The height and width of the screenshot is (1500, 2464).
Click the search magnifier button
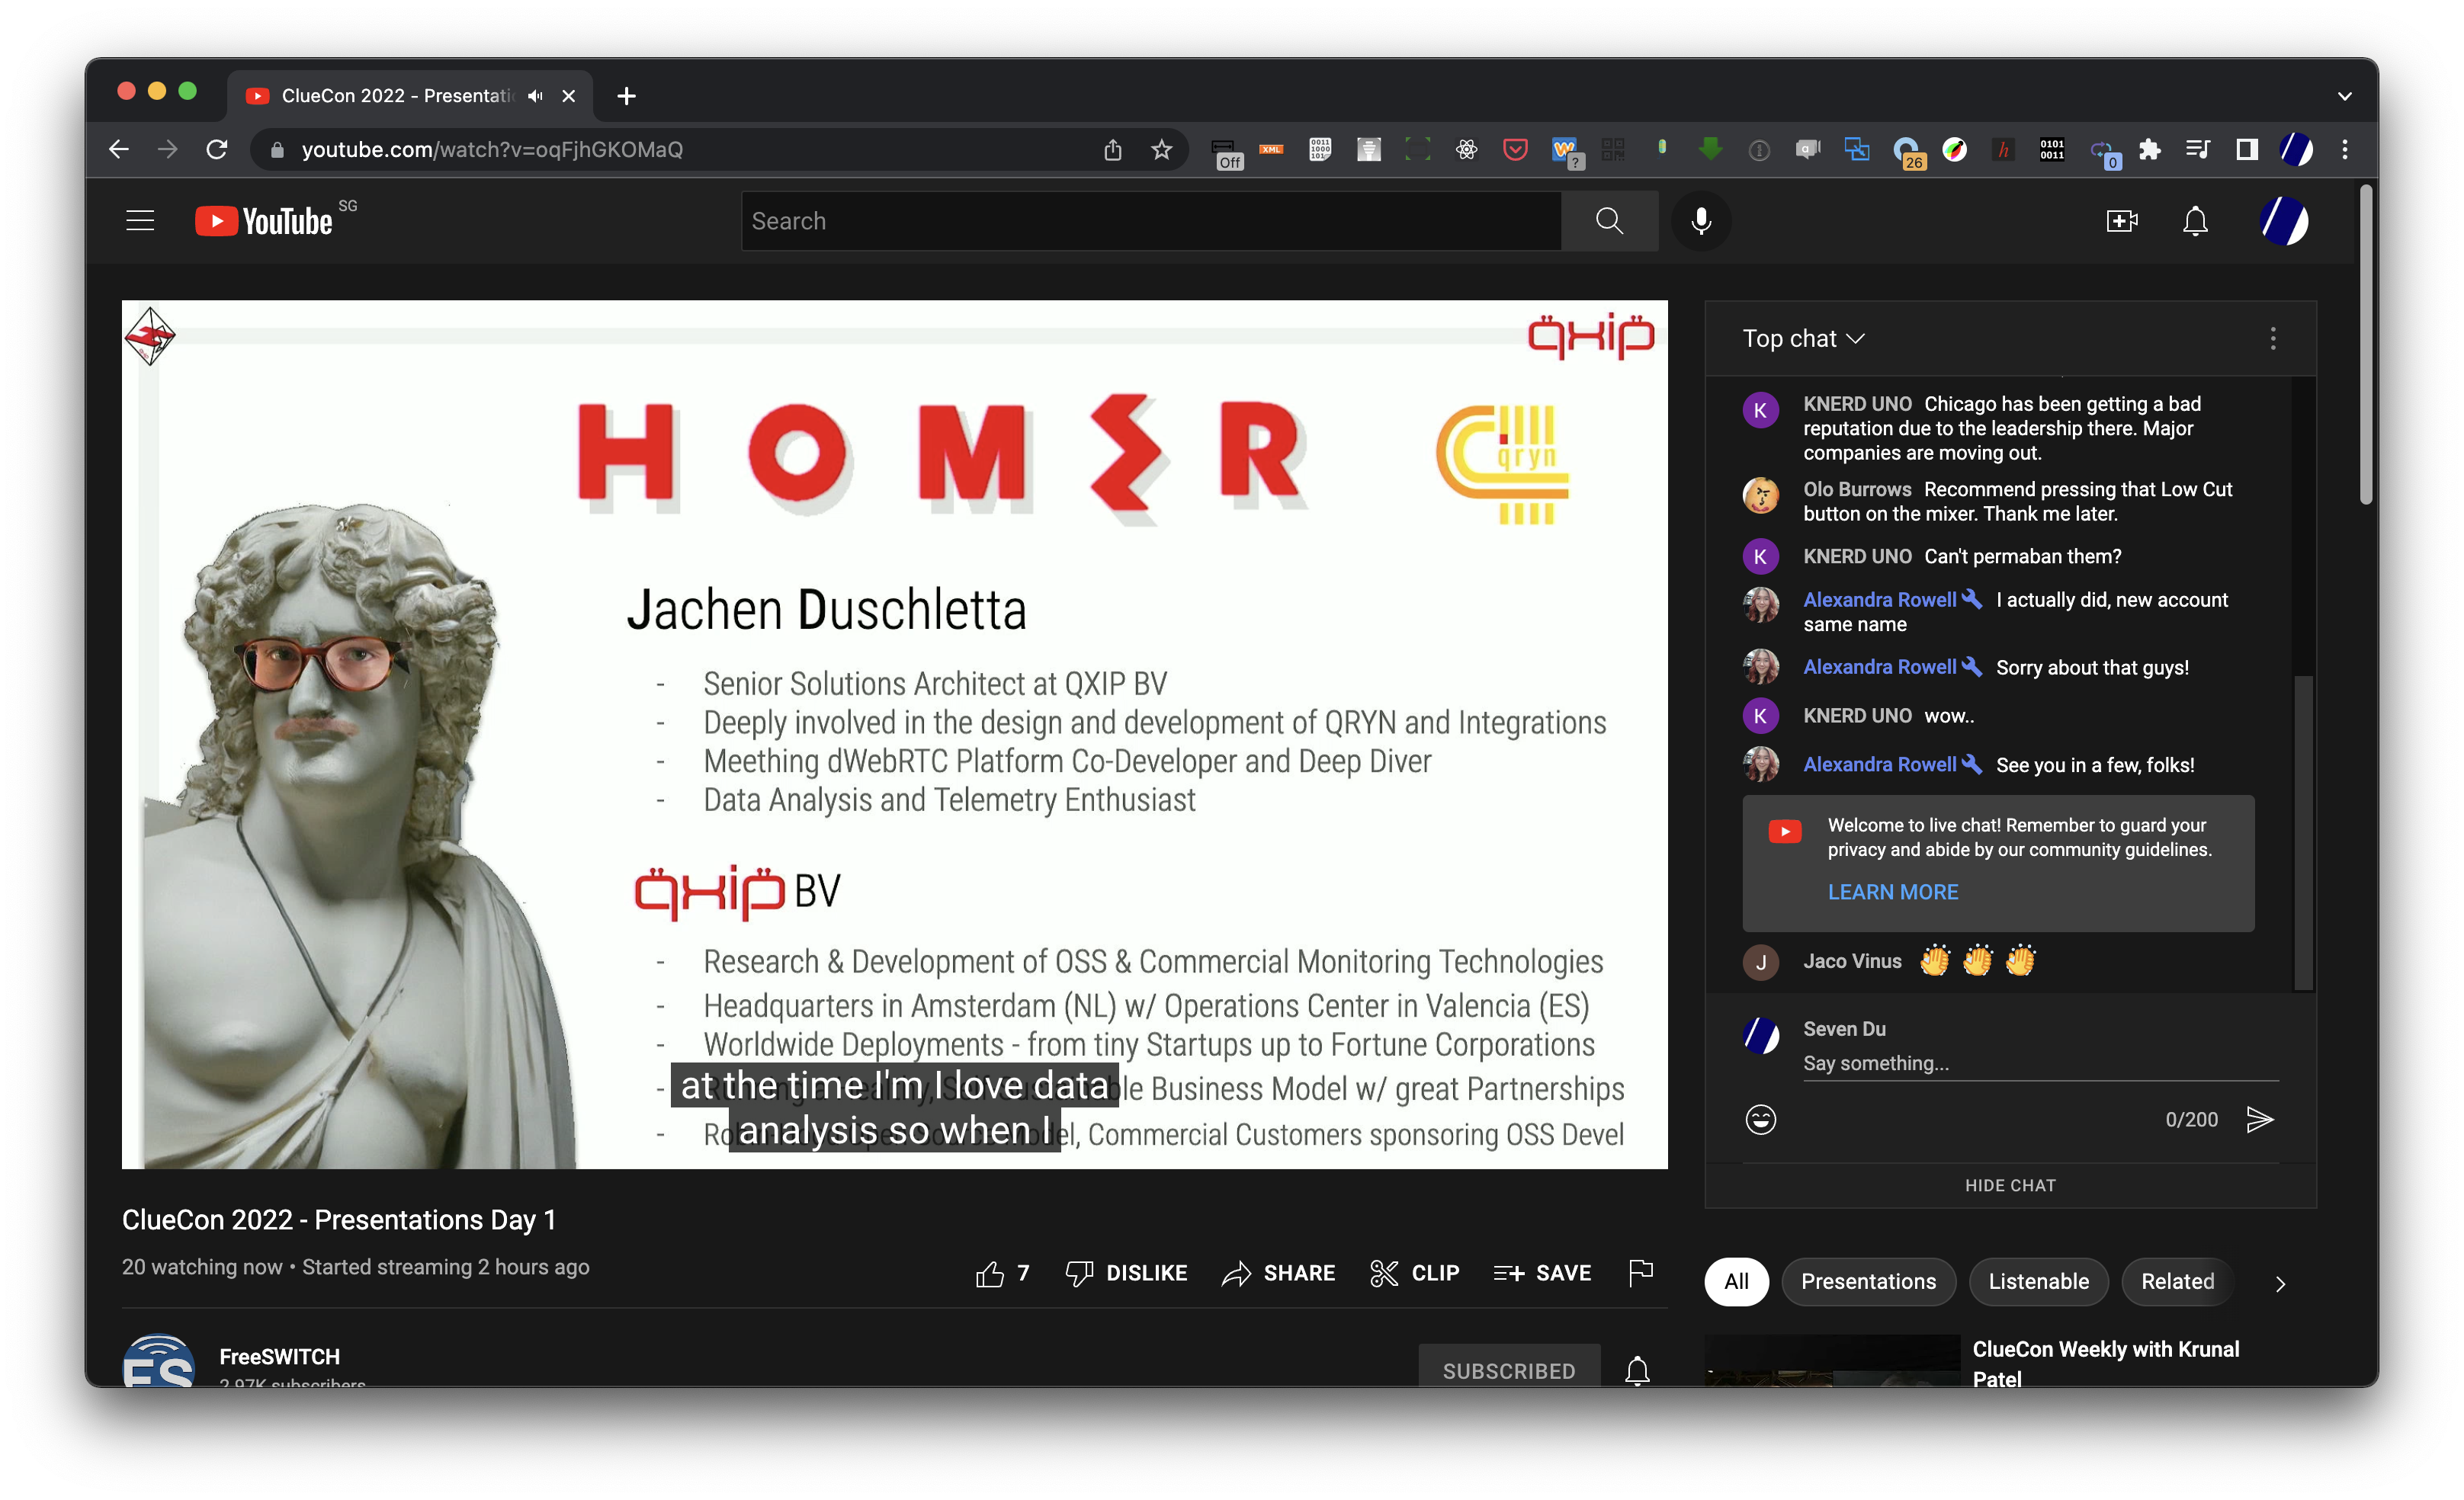[x=1609, y=221]
